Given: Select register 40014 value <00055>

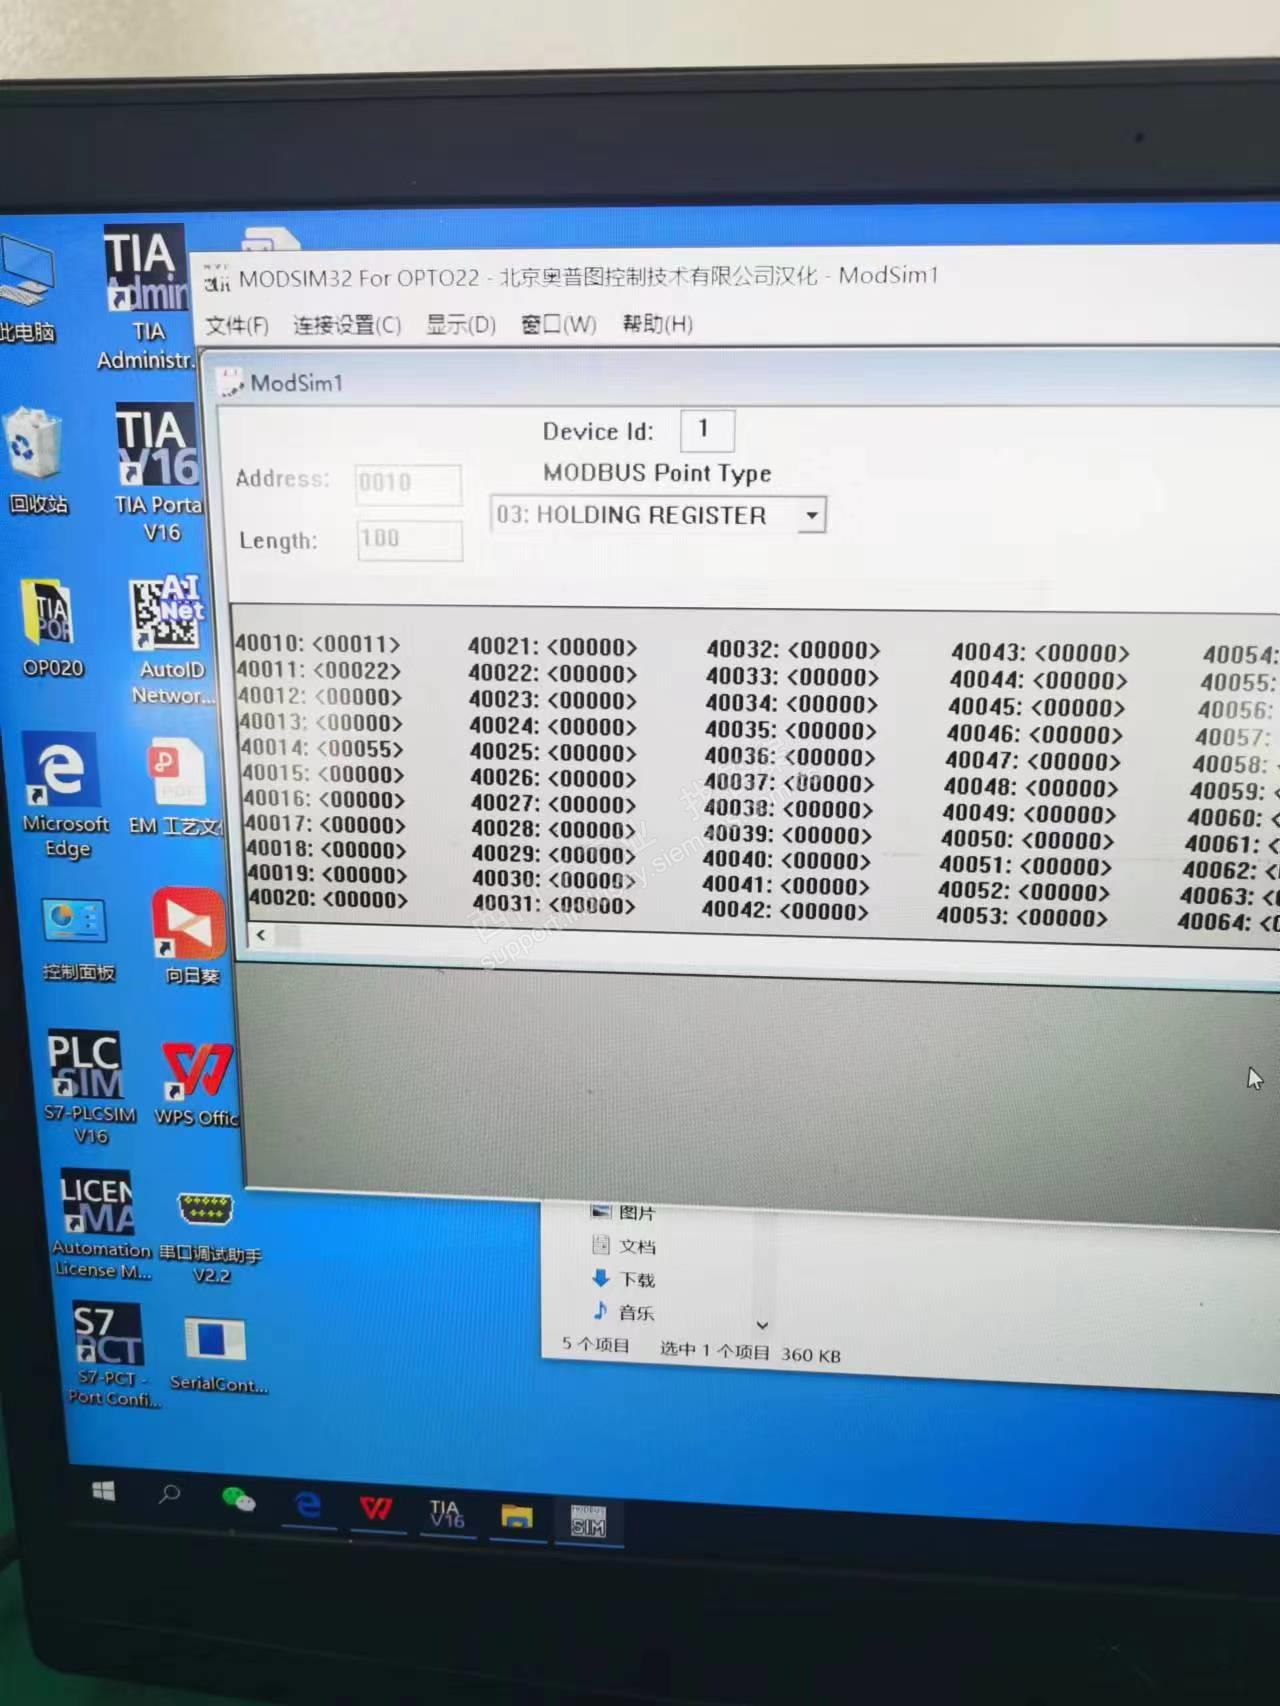Looking at the screenshot, I should [361, 748].
